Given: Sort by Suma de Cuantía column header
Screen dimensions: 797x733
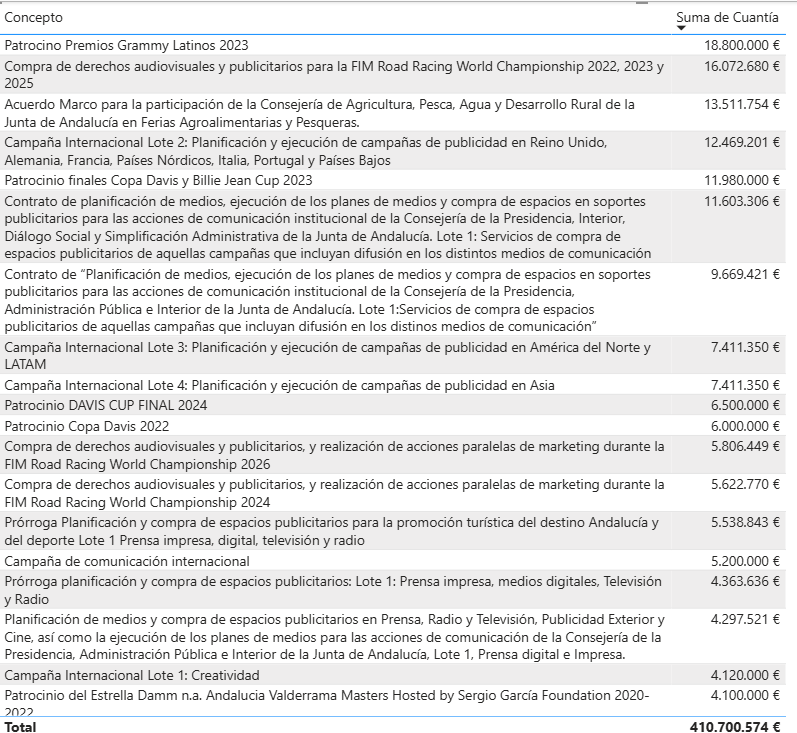Looking at the screenshot, I should pos(727,18).
